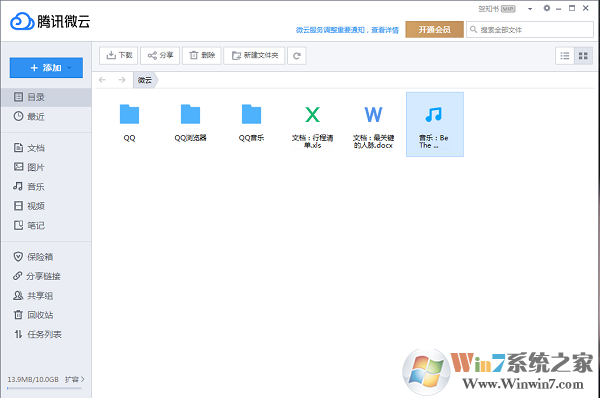This screenshot has width=600, height=398.
Task: Click the search magnifier icon
Action: [473, 29]
